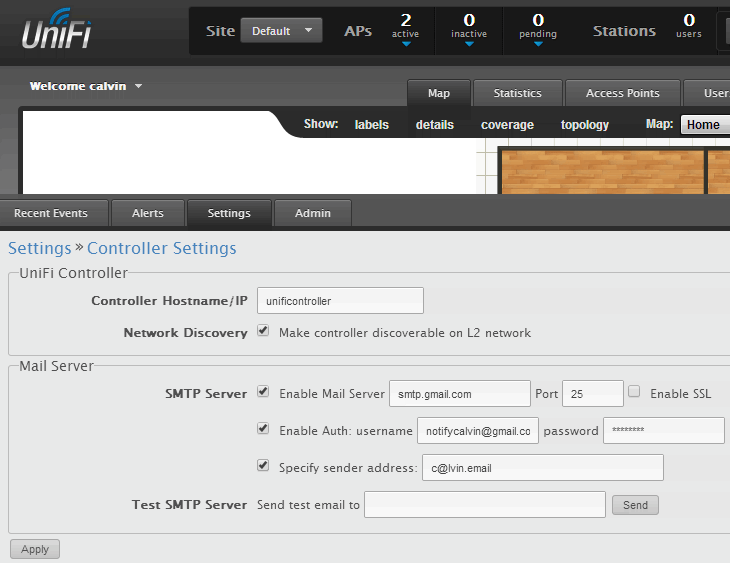Click the Make controller discoverable label

point(405,333)
